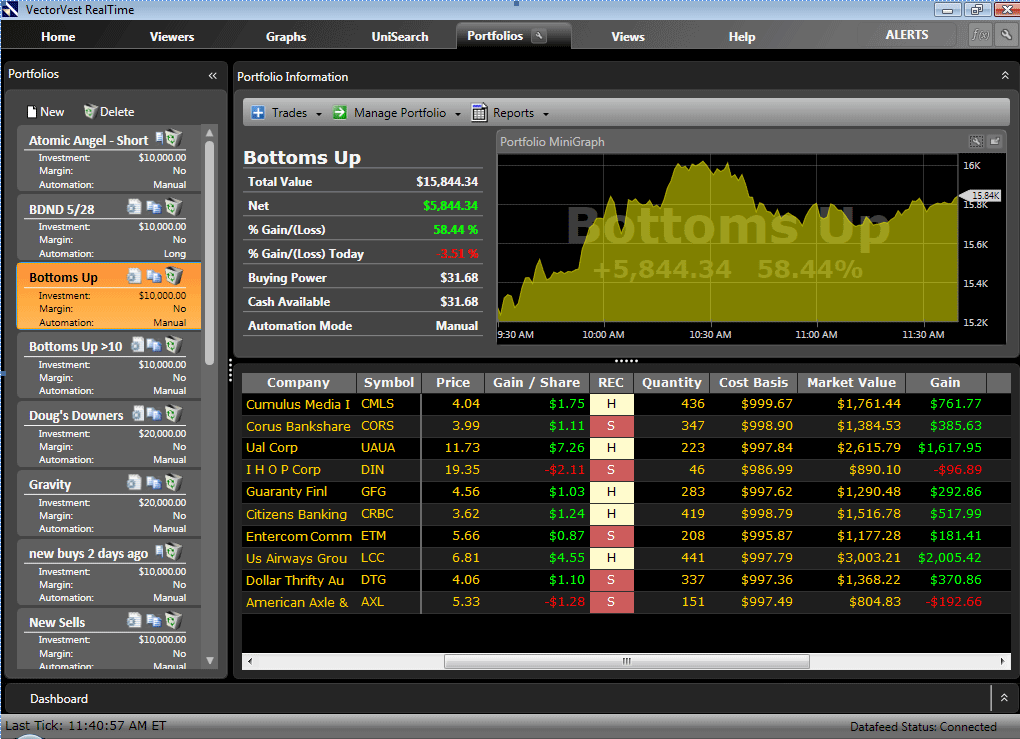The width and height of the screenshot is (1020, 739).
Task: Open the Trades dropdown arrow
Action: (318, 113)
